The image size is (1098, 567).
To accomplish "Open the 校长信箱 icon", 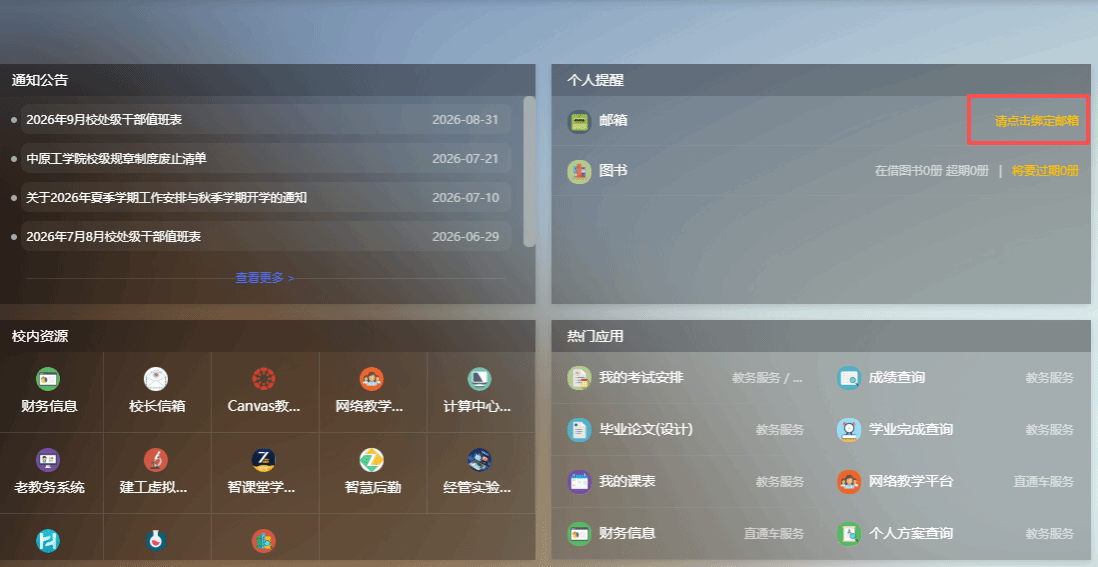I will point(155,379).
